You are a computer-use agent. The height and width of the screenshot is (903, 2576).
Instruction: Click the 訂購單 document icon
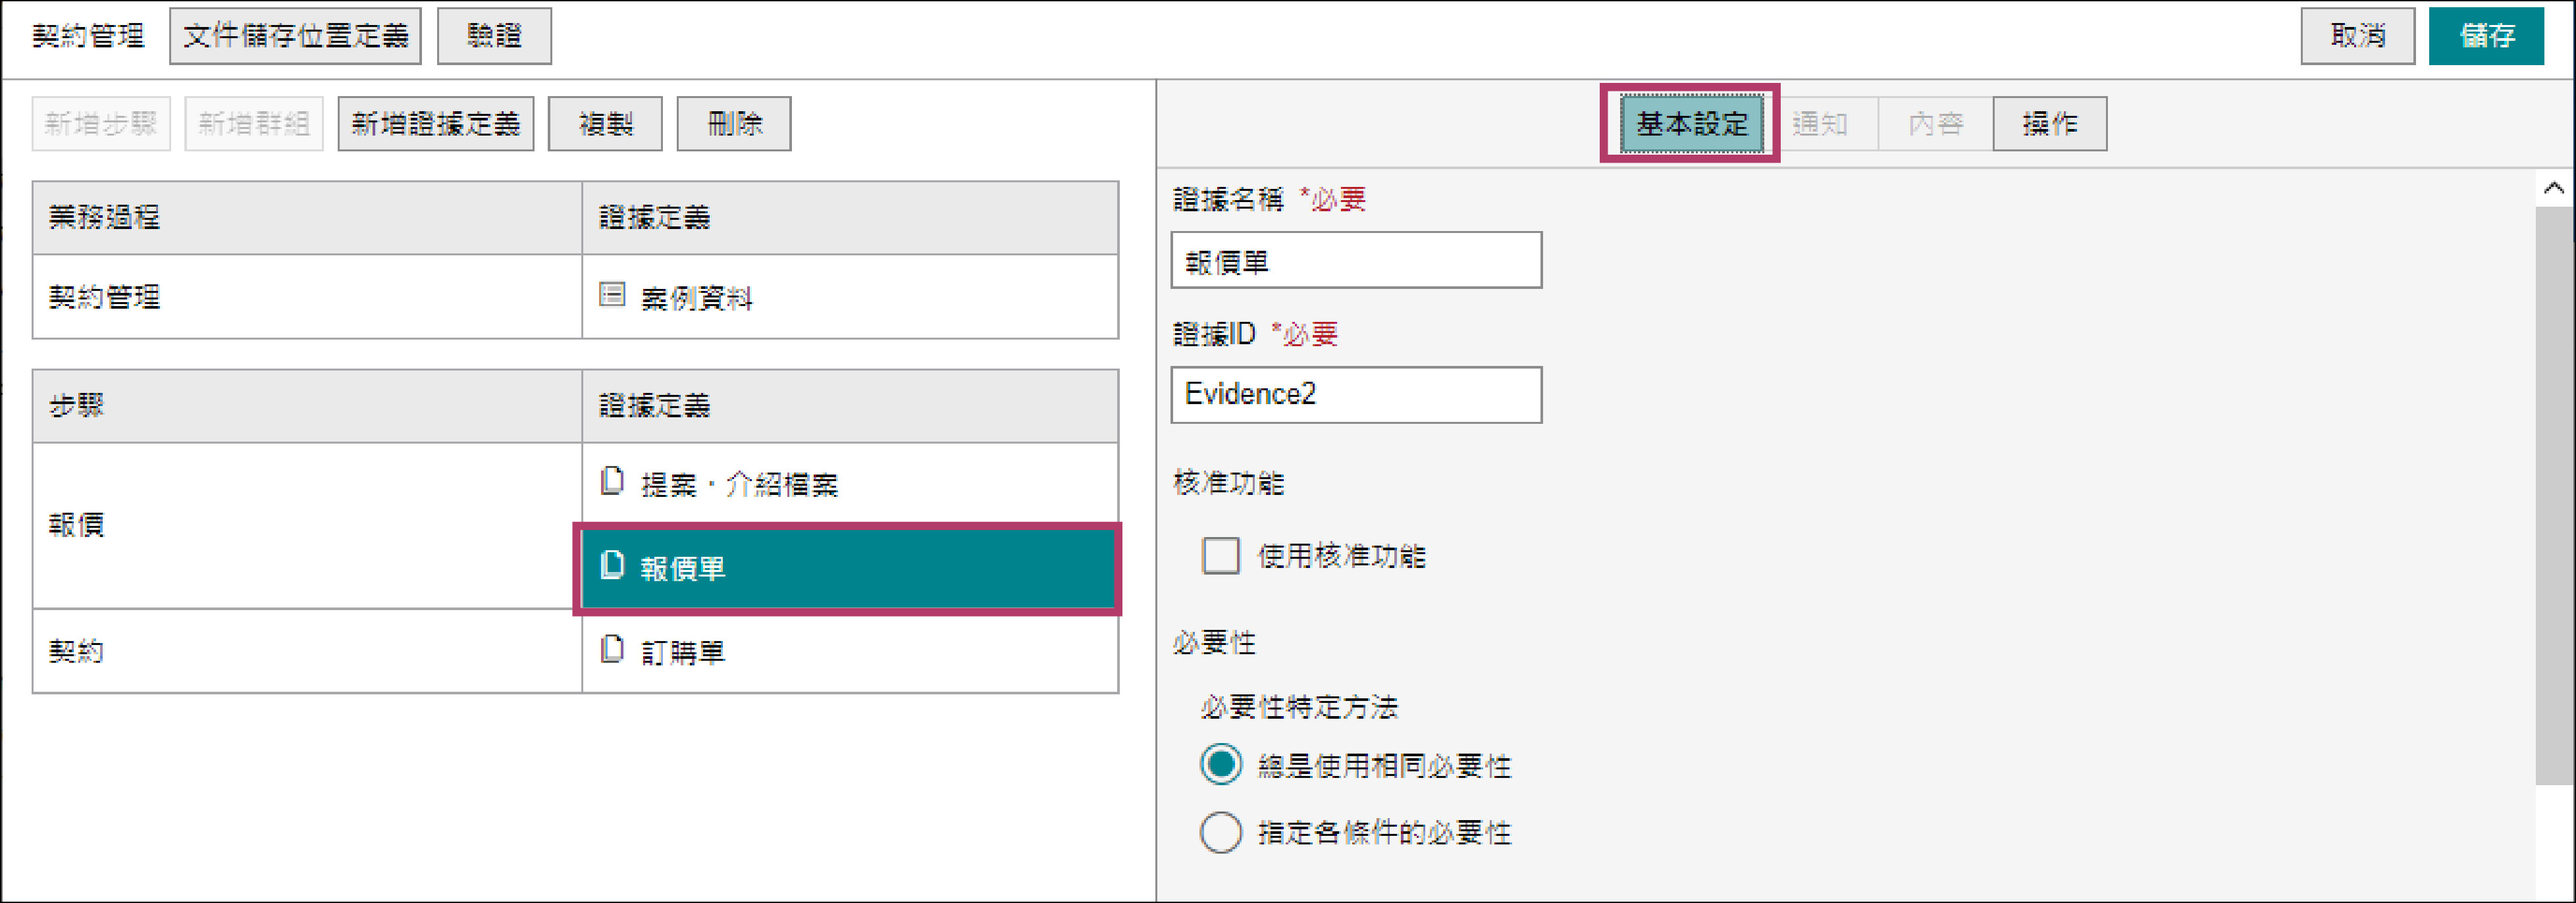tap(612, 650)
